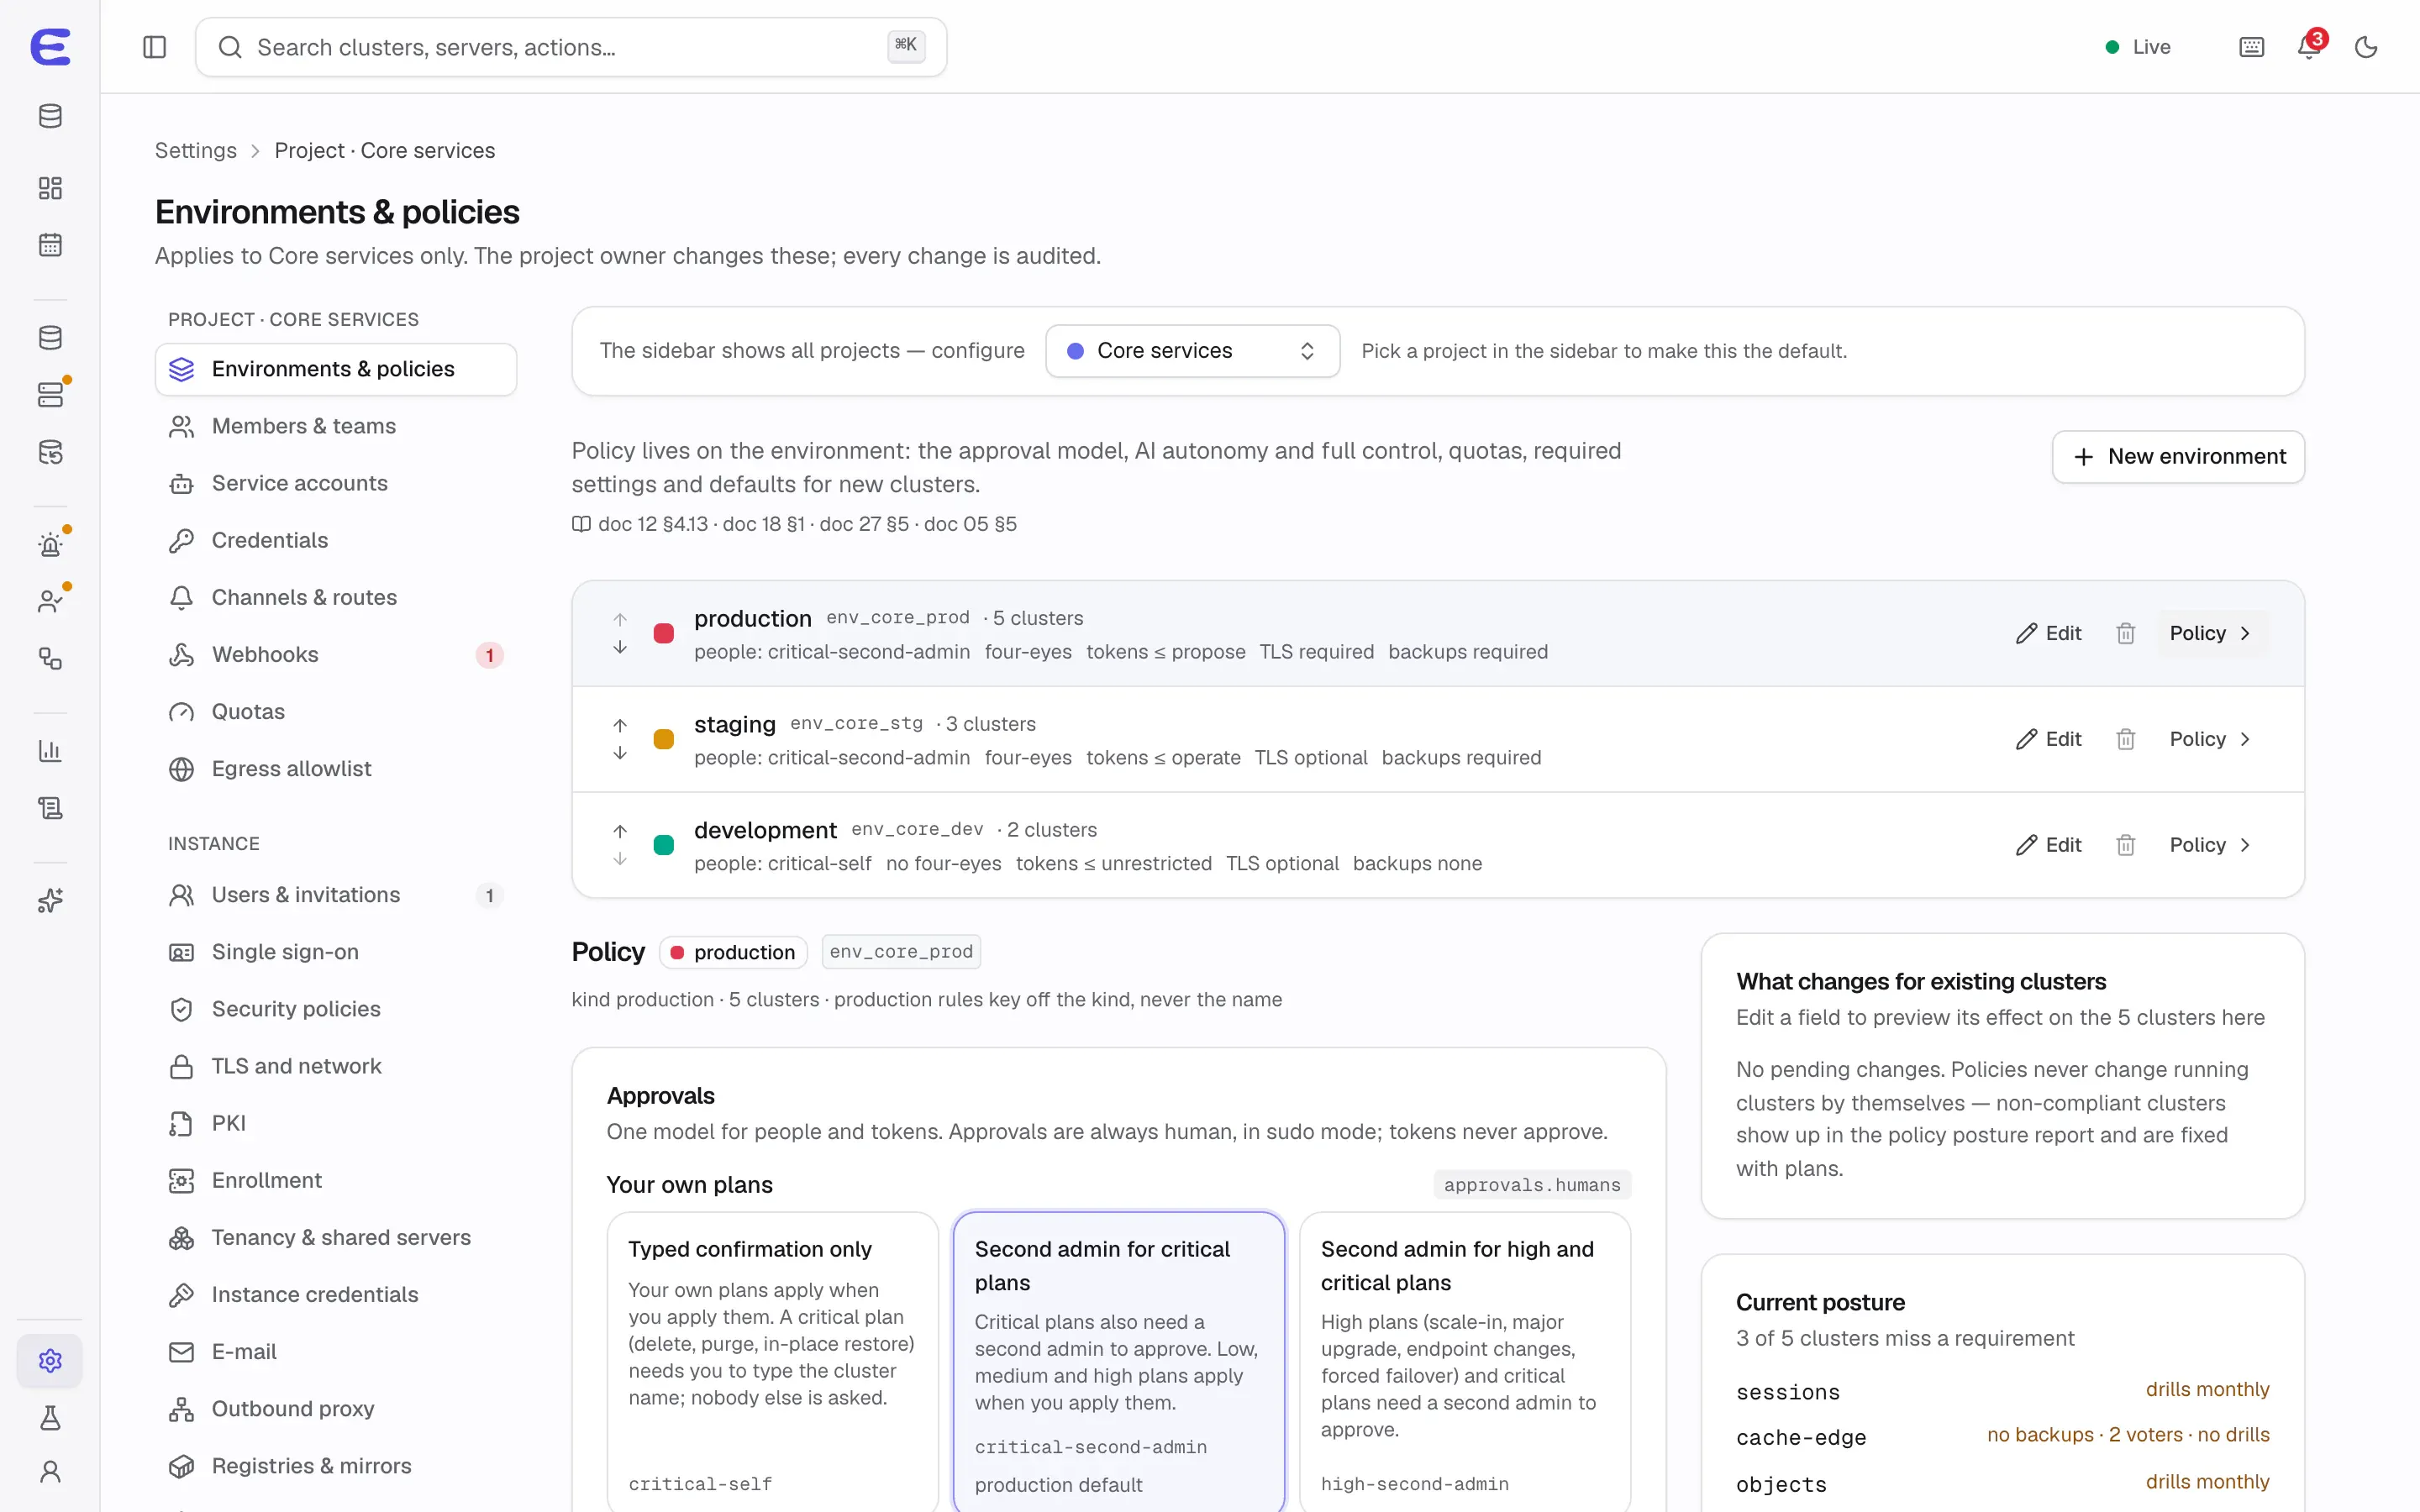Click the Live status indicator
Image resolution: width=2420 pixels, height=1512 pixels.
(x=2138, y=47)
